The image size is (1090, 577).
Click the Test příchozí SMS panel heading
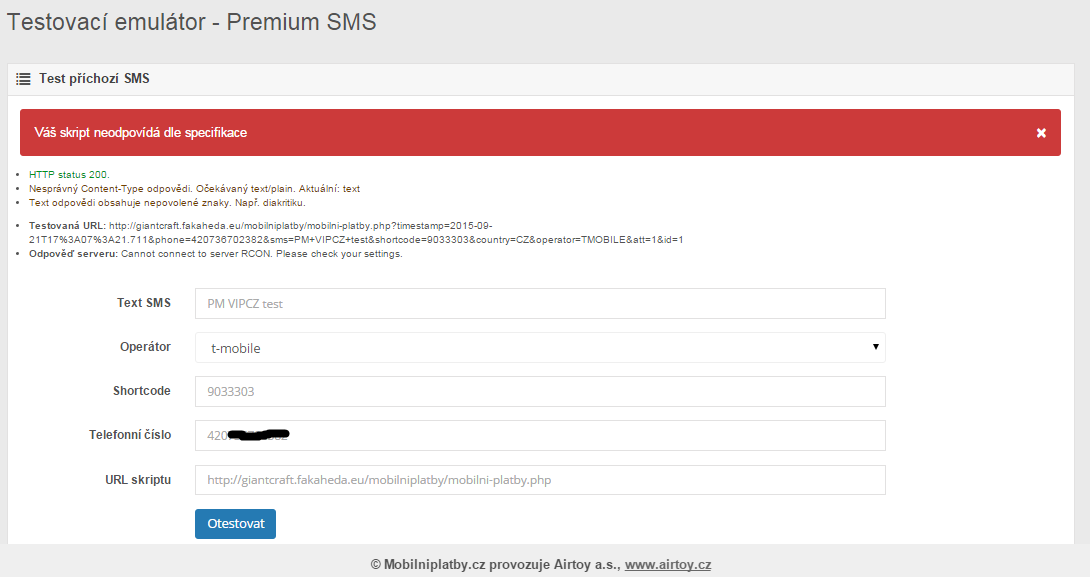coord(94,79)
